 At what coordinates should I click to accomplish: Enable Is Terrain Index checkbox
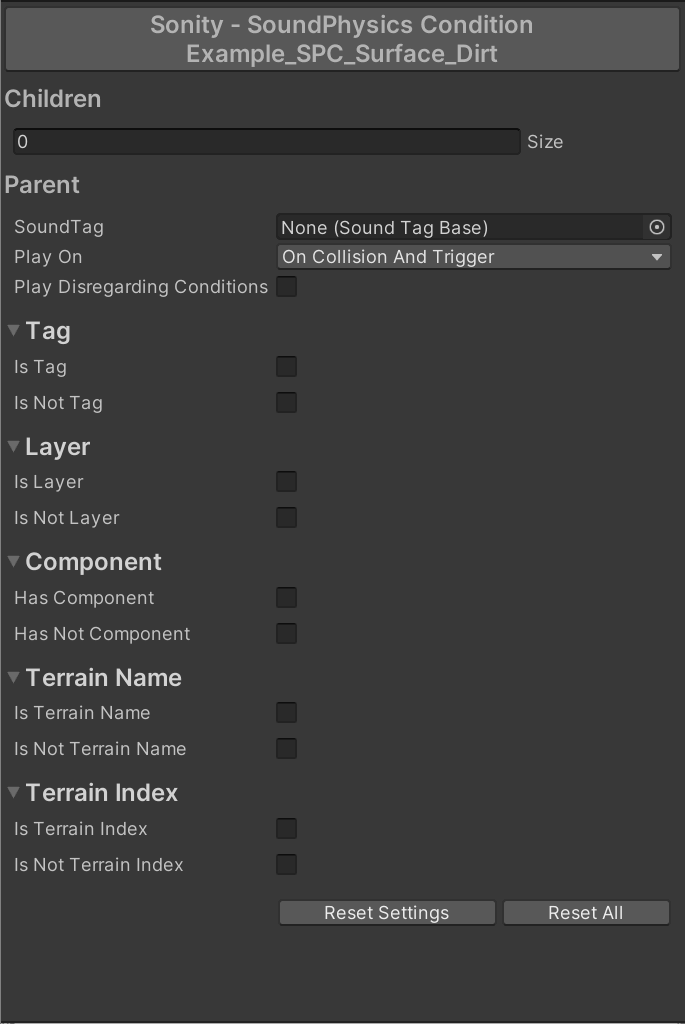[287, 829]
